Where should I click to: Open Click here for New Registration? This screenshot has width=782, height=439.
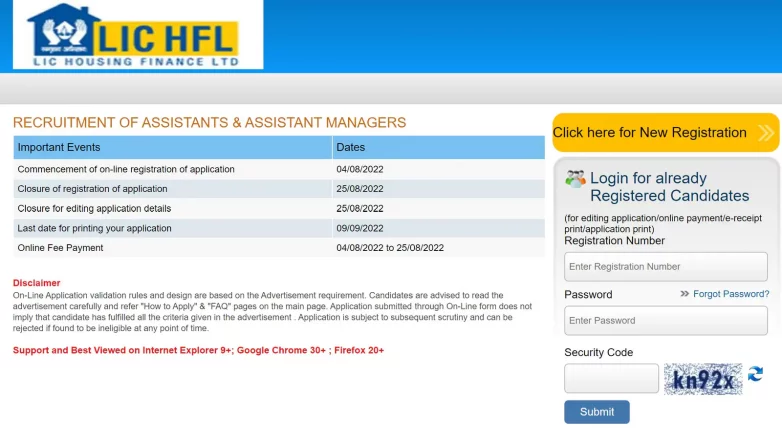[x=665, y=133]
